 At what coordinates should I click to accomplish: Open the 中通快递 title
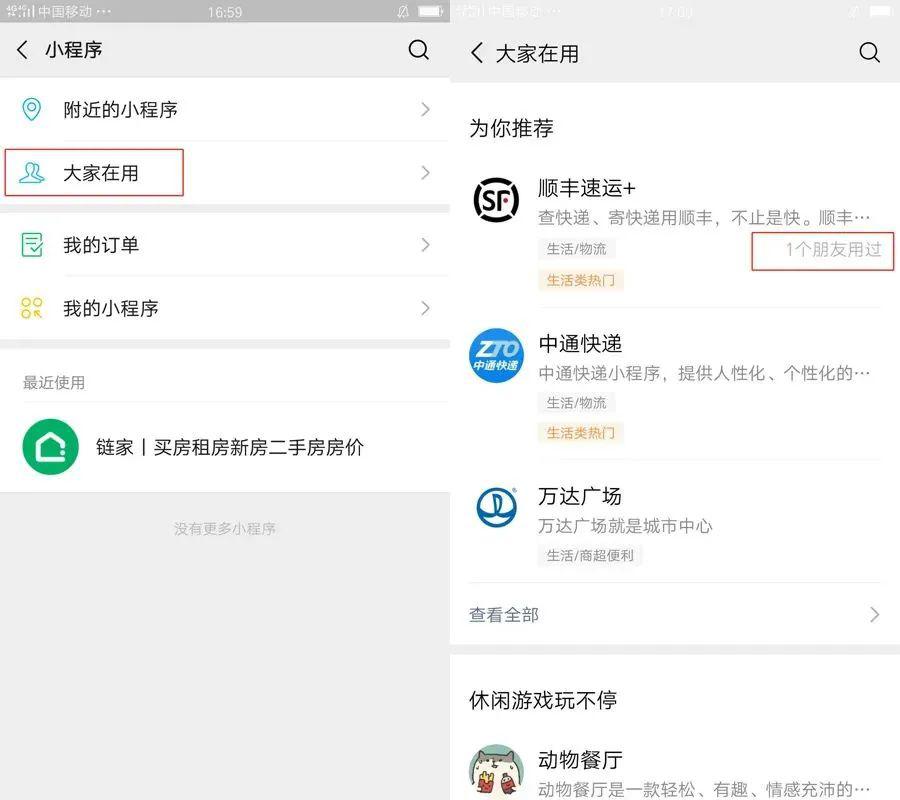point(580,344)
